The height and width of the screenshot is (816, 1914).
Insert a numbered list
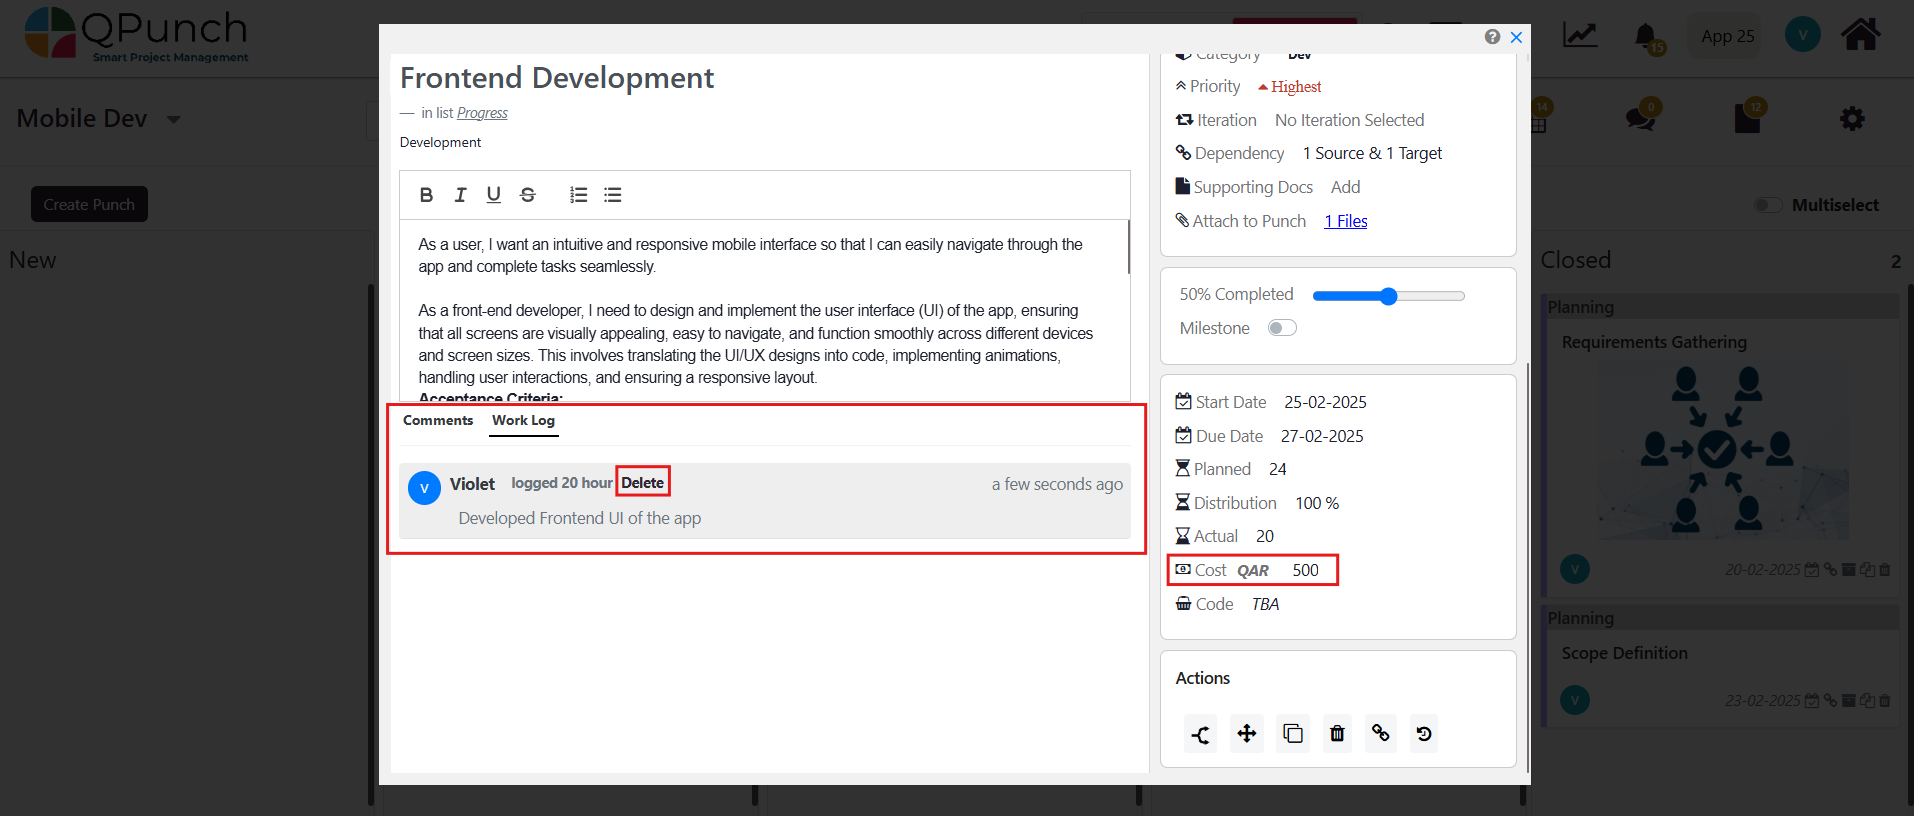click(x=578, y=195)
